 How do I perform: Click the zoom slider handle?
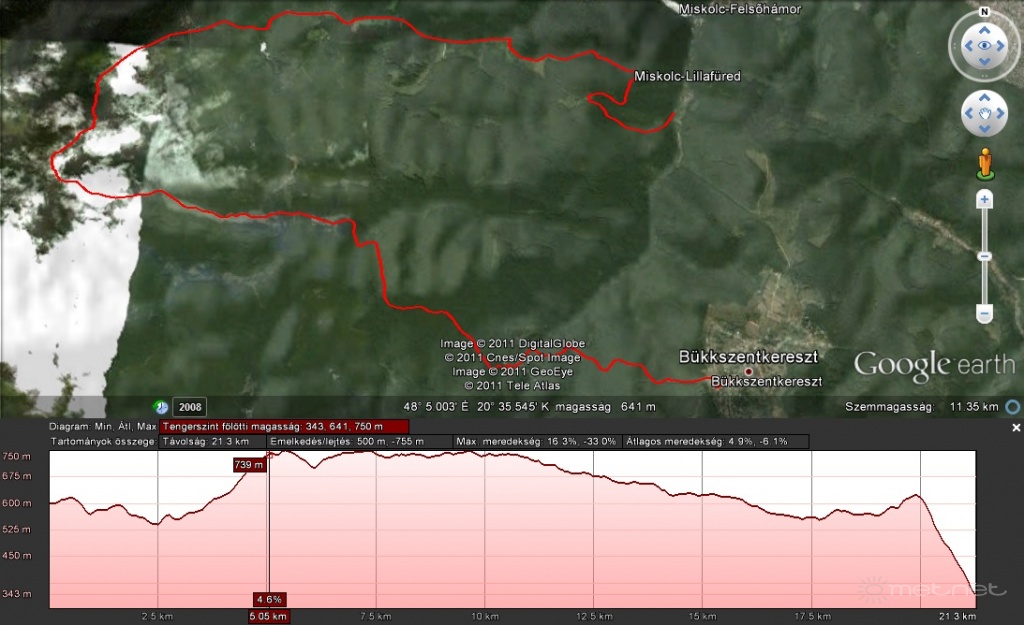click(x=985, y=257)
